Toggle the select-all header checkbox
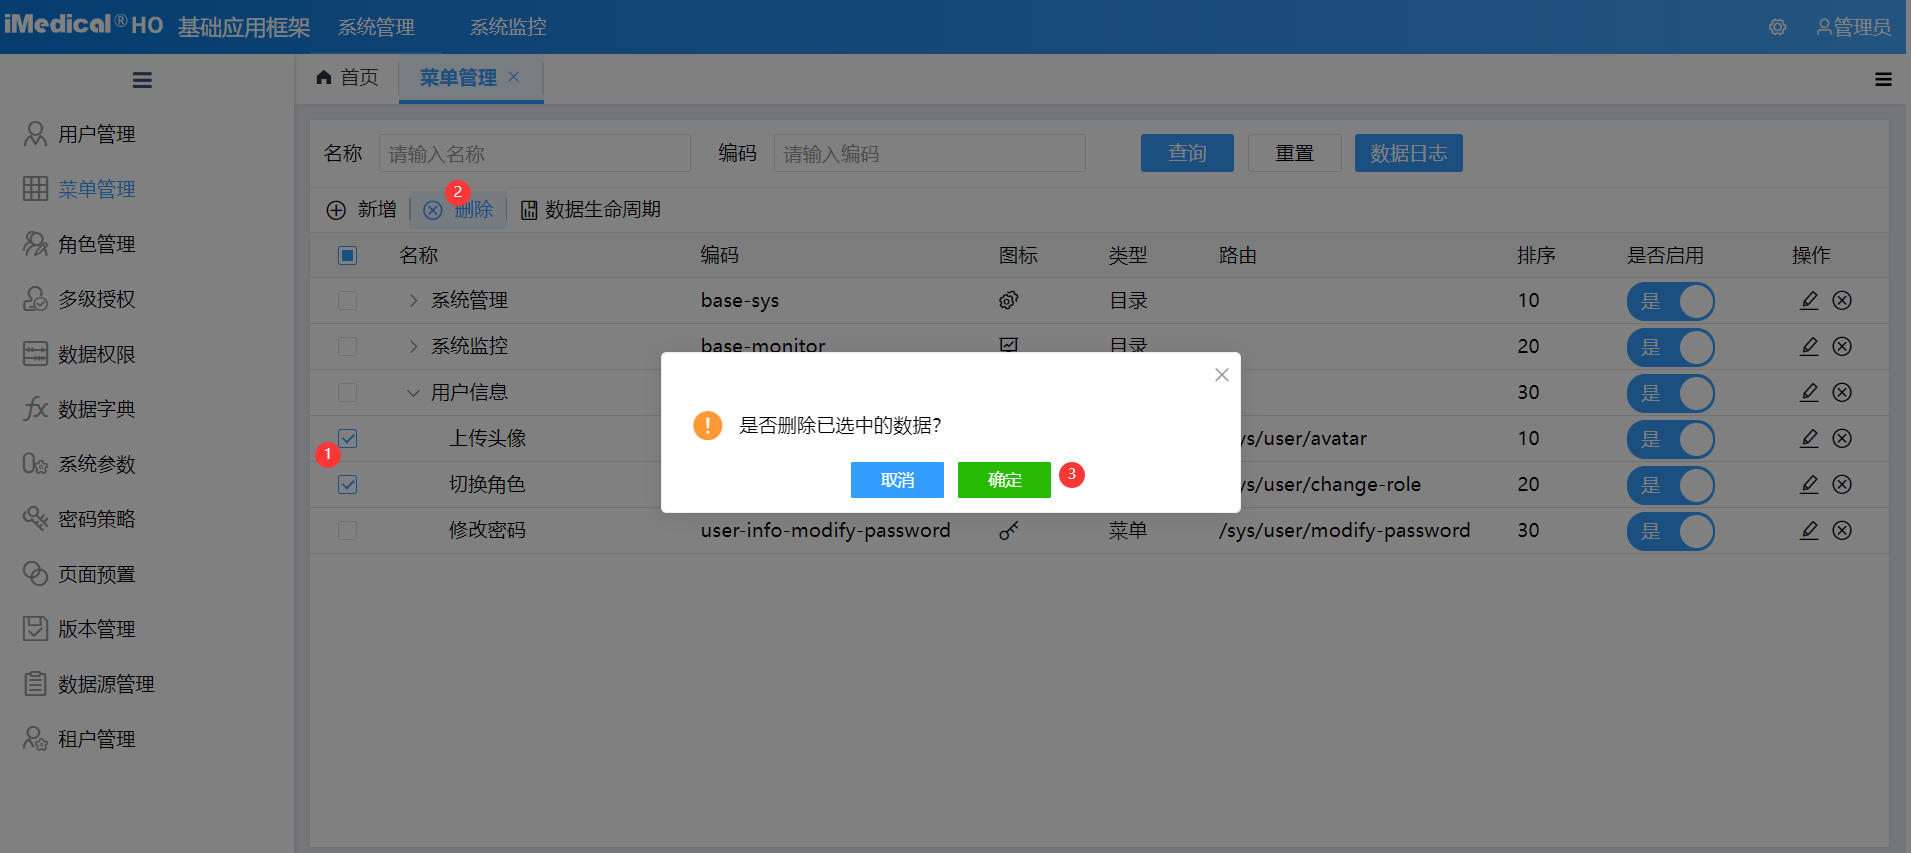The height and width of the screenshot is (853, 1911). [x=348, y=256]
